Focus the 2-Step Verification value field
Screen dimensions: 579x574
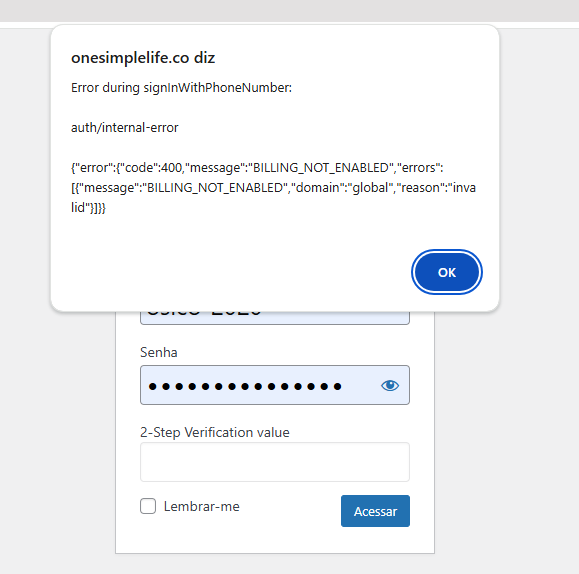pos(275,462)
